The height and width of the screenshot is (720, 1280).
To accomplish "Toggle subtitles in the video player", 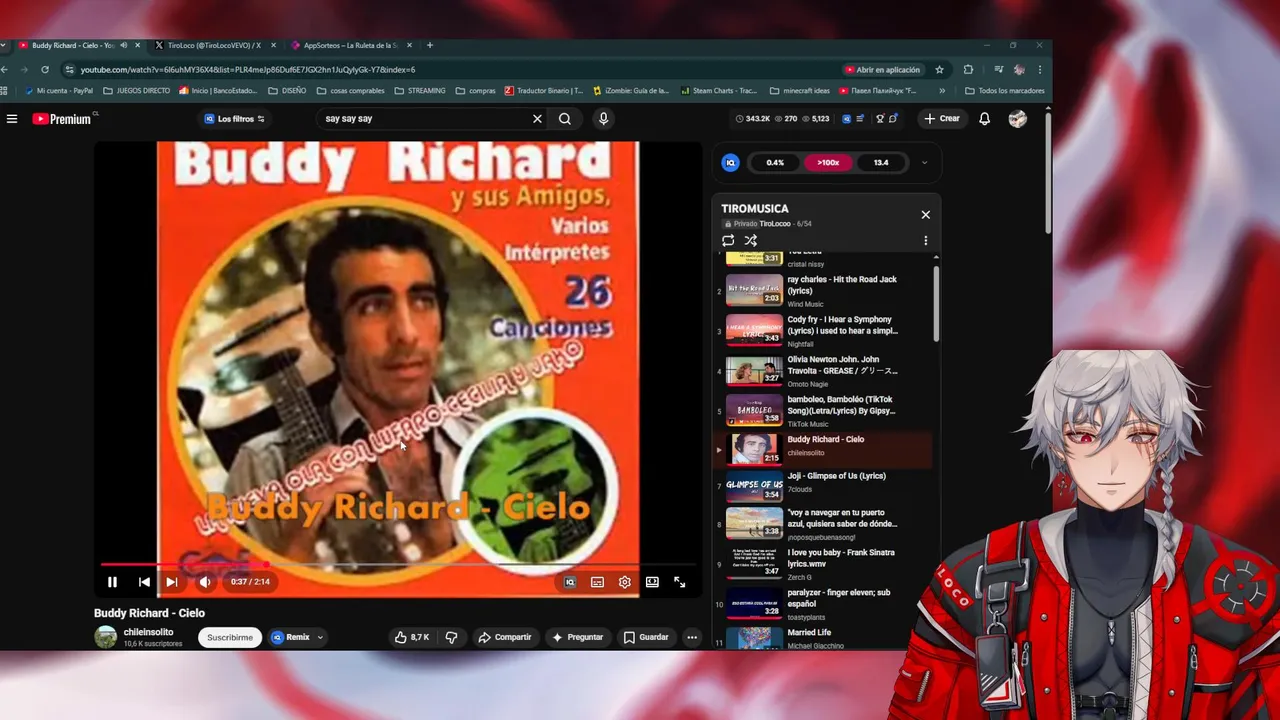I will pos(597,582).
